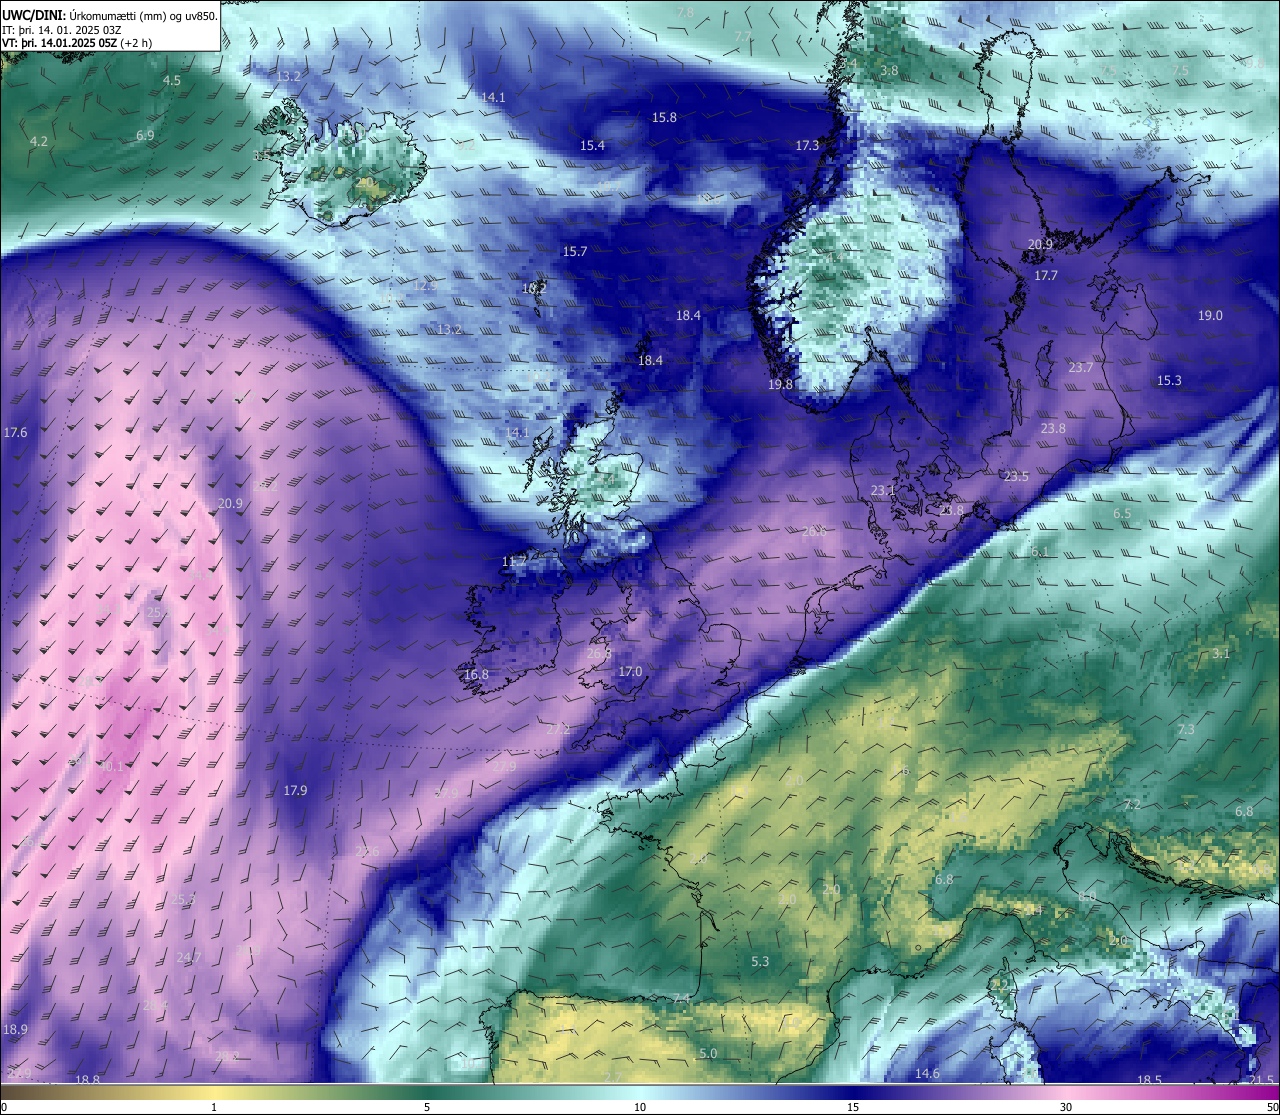Click the map value 3.1
1280x1115 pixels.
pos(1221,653)
